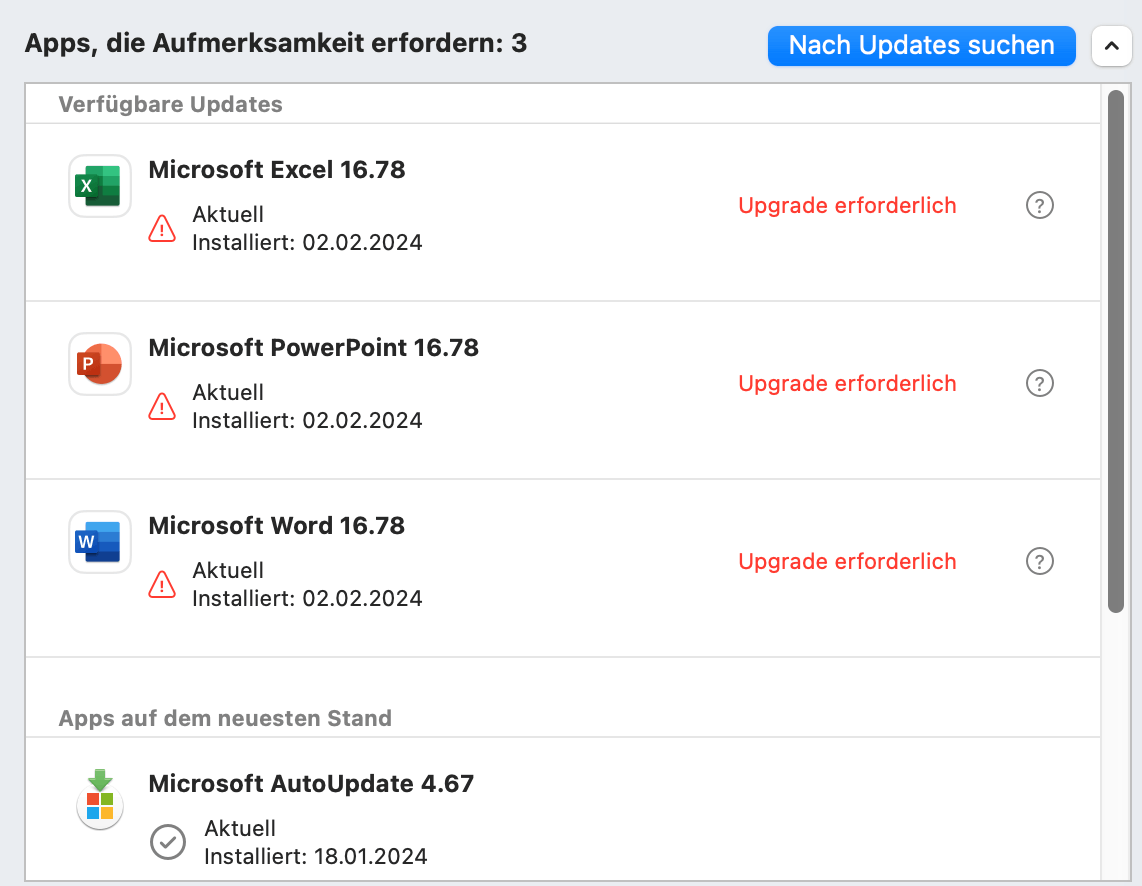This screenshot has height=886, width=1142.
Task: Click the Microsoft Excel app icon
Action: click(99, 186)
